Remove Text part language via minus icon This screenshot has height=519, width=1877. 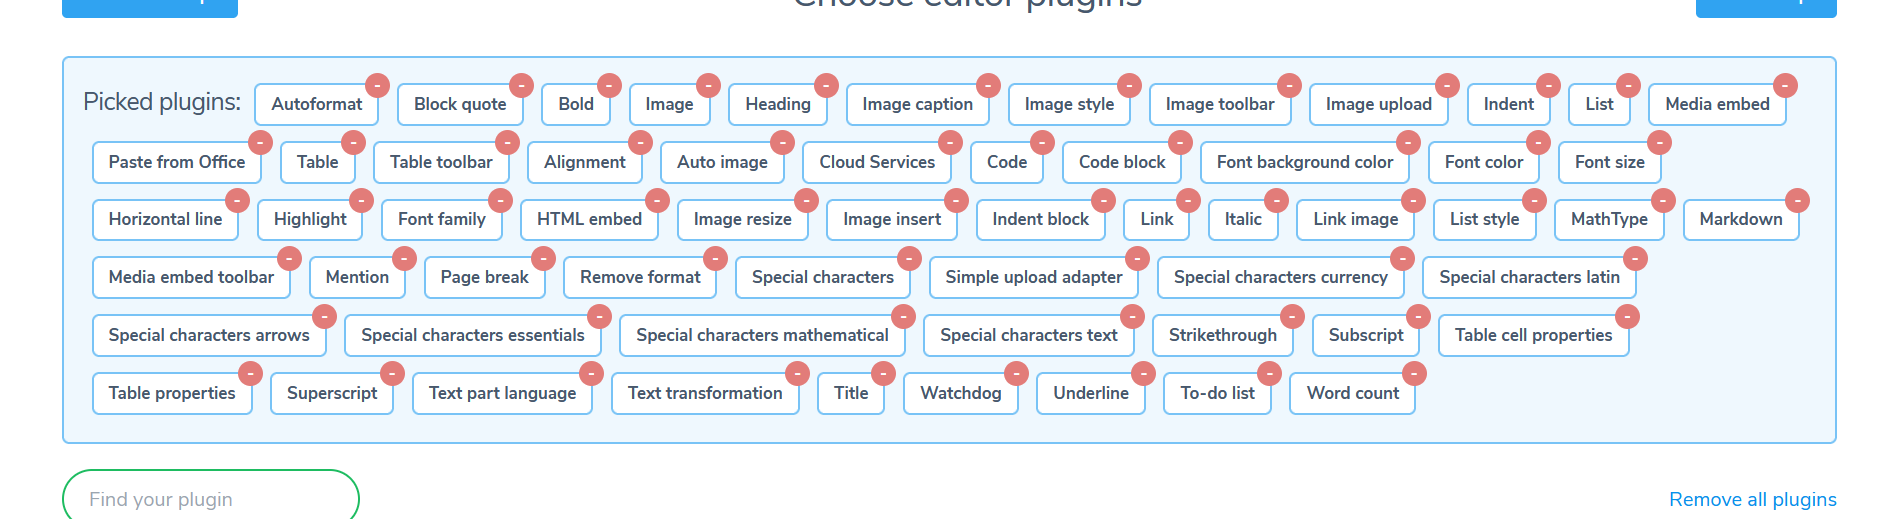pyautogui.click(x=591, y=373)
